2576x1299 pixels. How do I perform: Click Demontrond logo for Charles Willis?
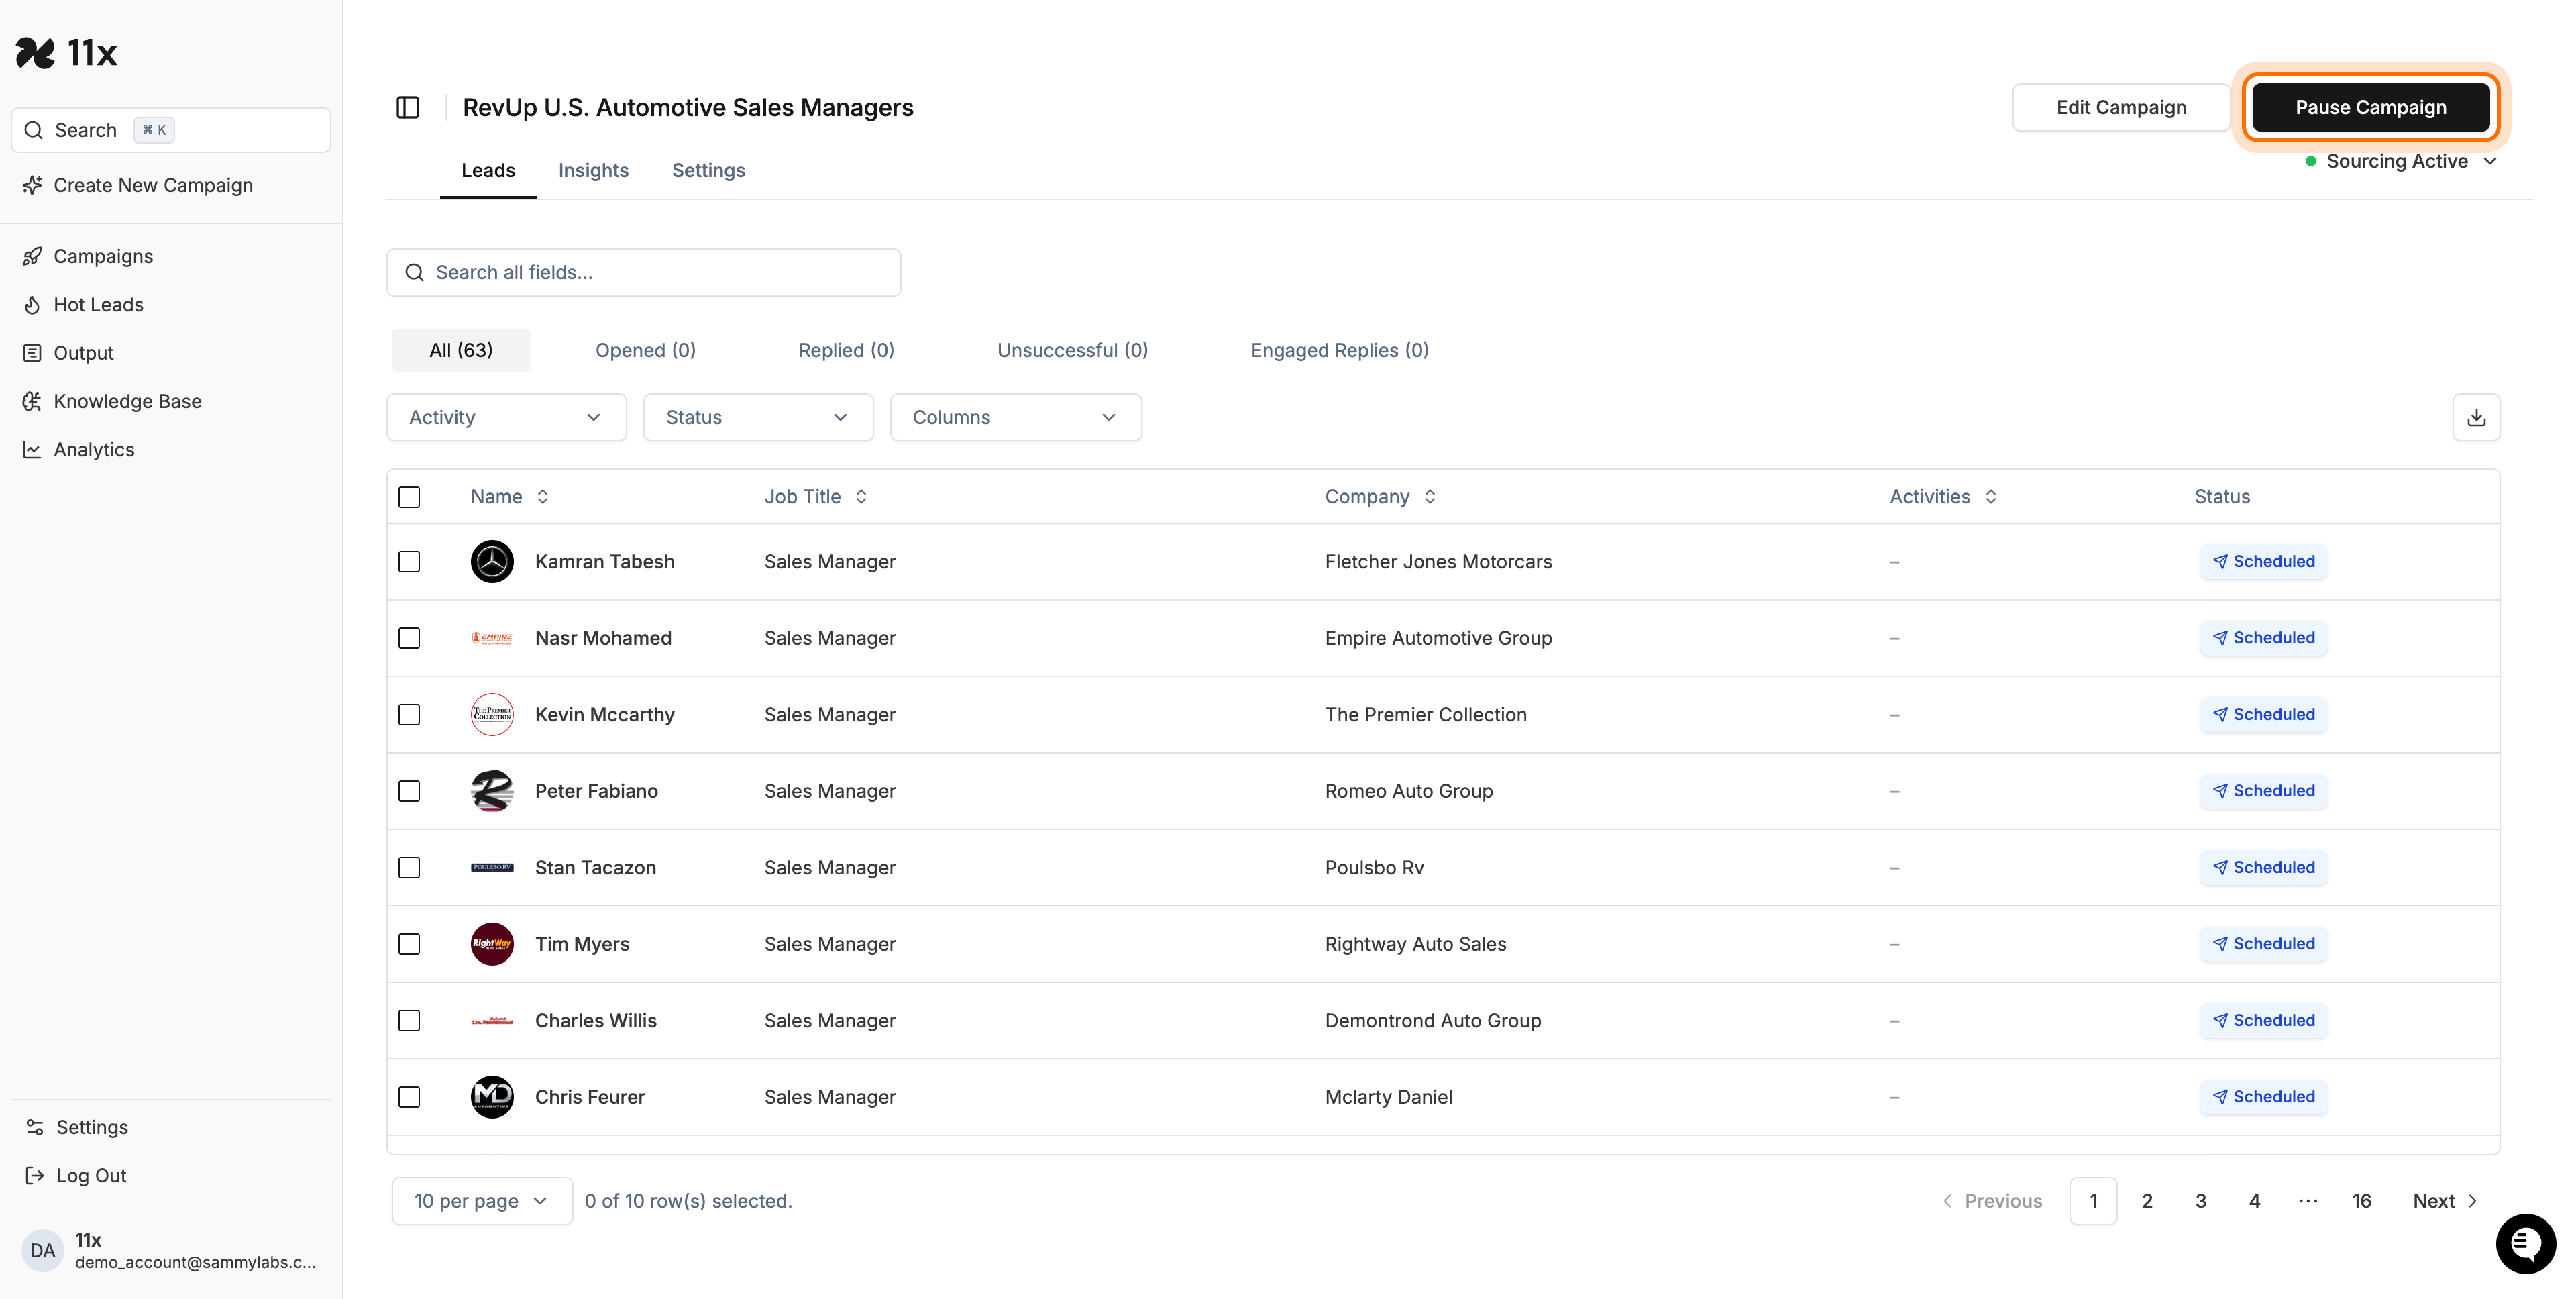[492, 1020]
